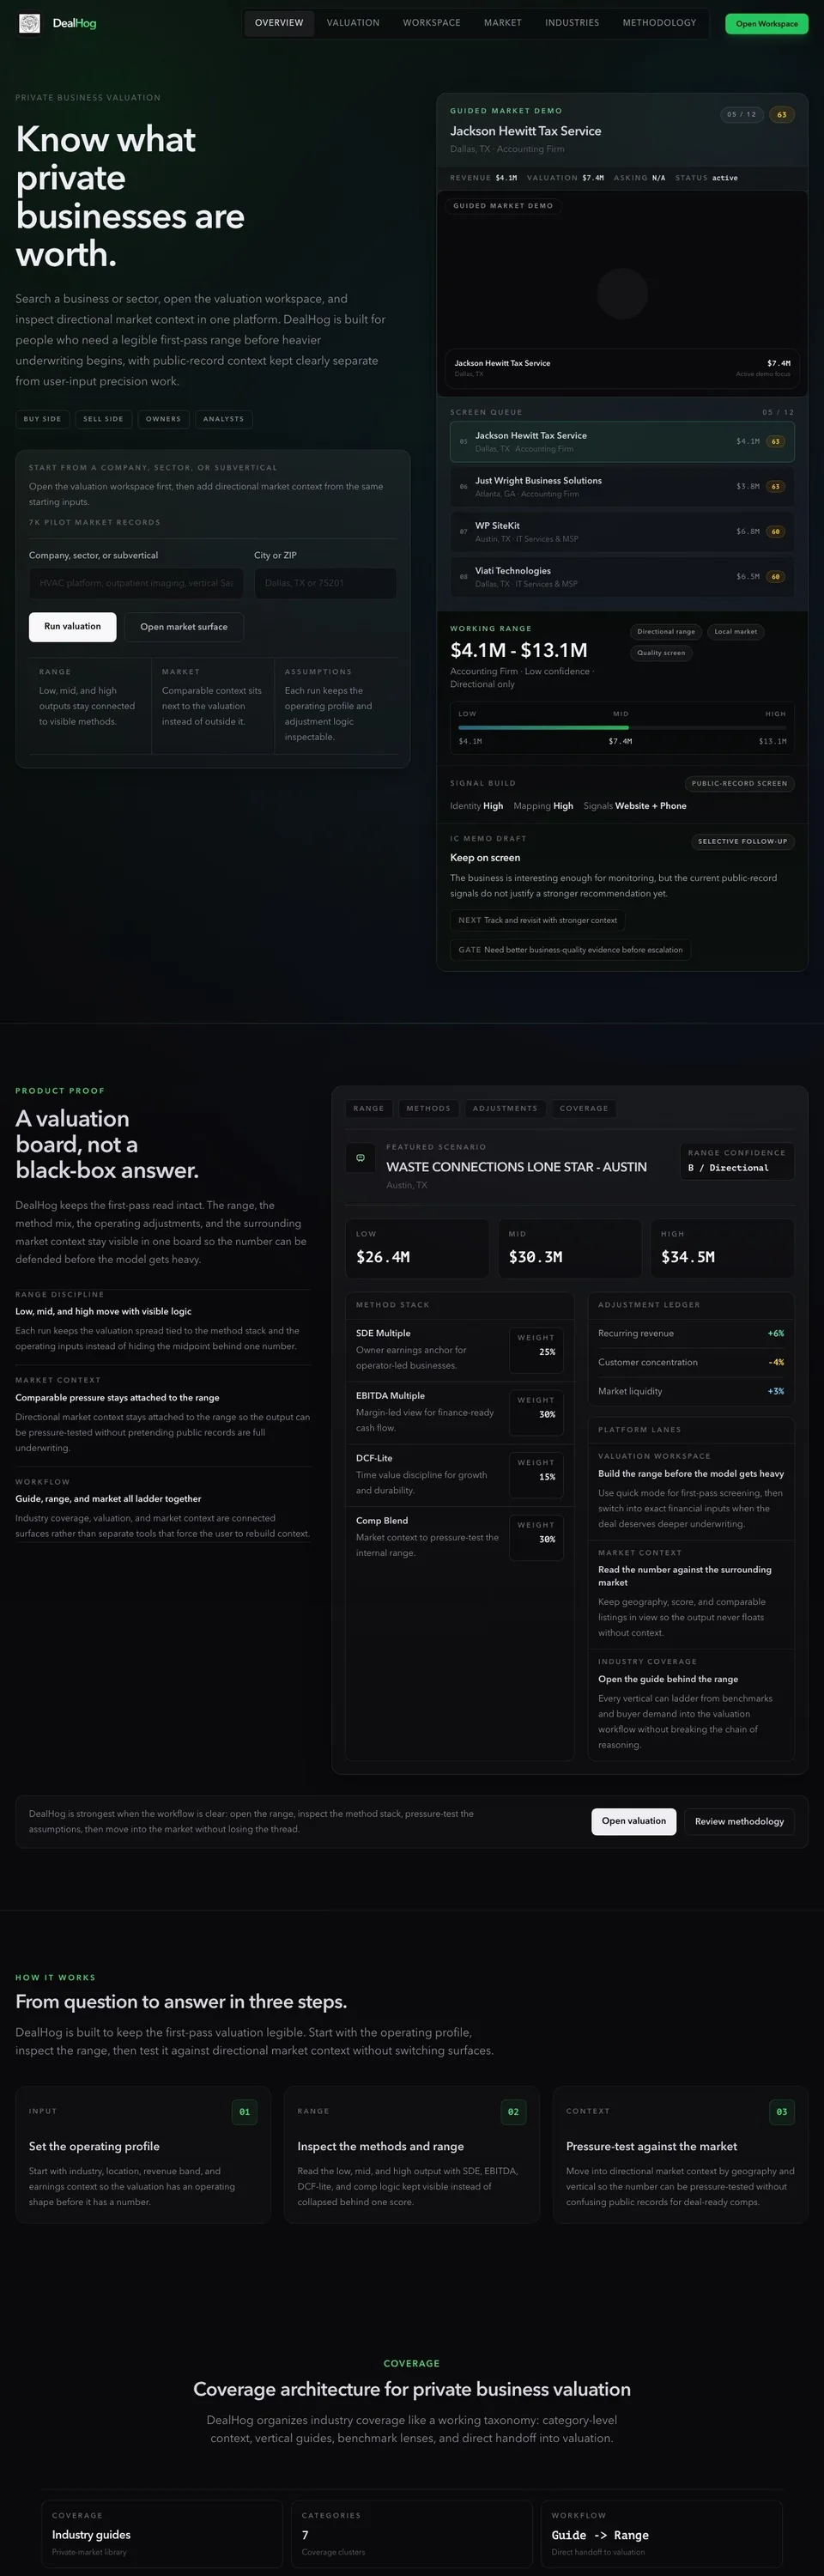Viewport: 824px width, 2576px height.
Task: Open the Range Confidence selector
Action: [x=737, y=1161]
